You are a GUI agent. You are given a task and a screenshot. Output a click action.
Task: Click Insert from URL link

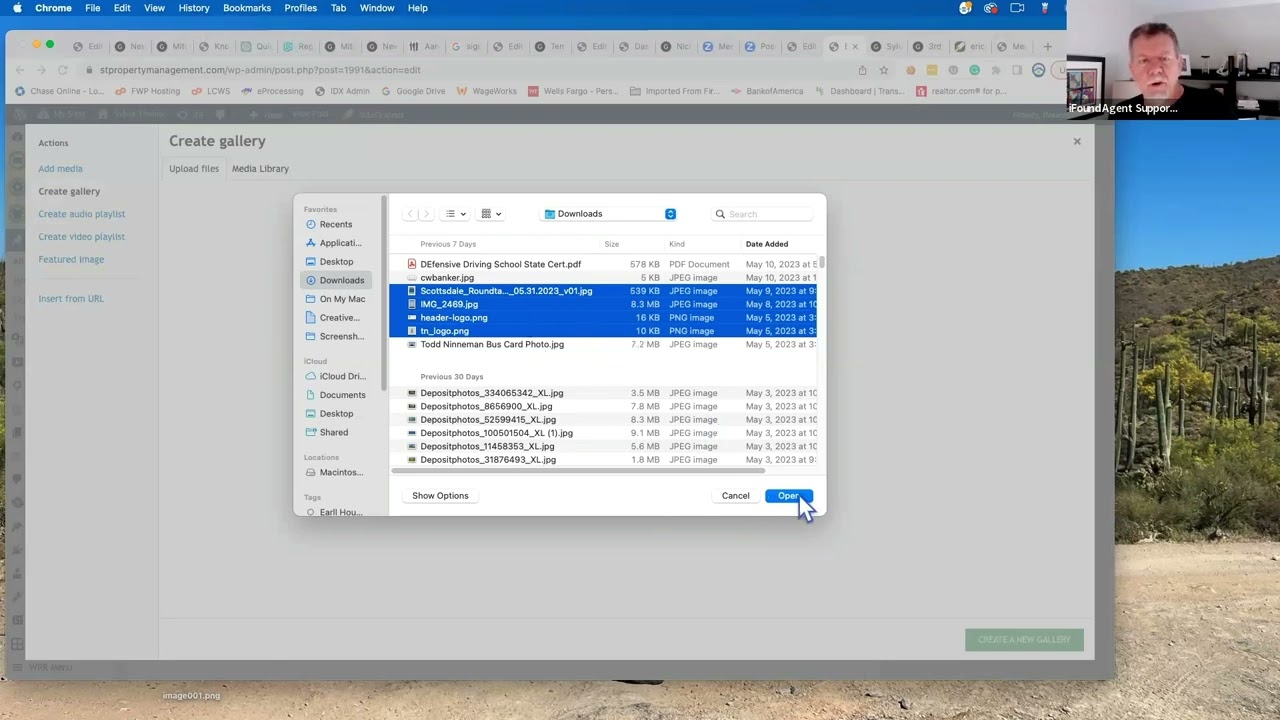[x=71, y=299]
